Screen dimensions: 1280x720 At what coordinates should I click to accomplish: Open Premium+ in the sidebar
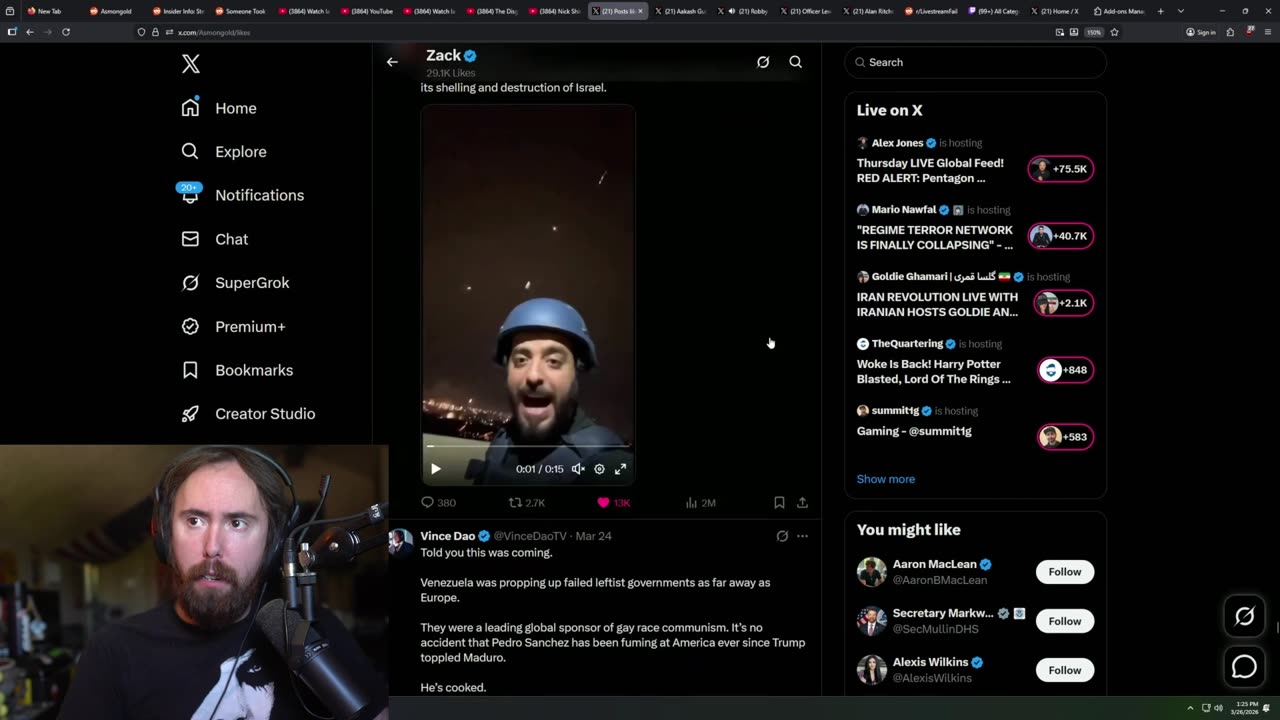[x=233, y=327]
